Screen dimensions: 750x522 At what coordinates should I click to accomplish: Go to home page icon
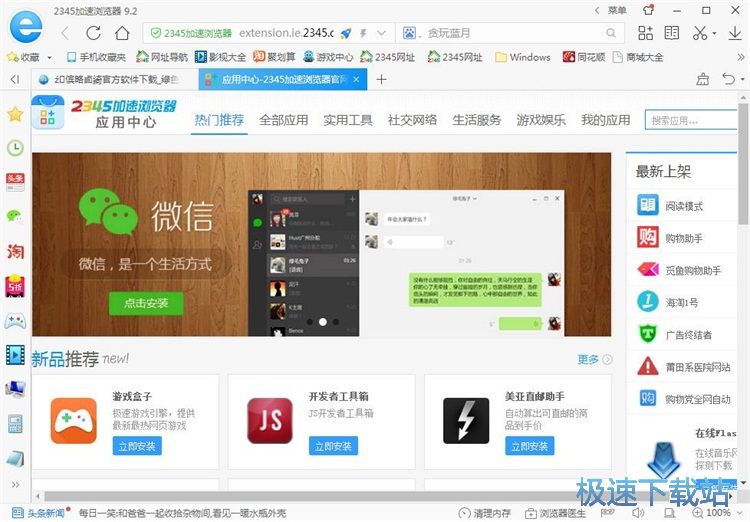[122, 33]
